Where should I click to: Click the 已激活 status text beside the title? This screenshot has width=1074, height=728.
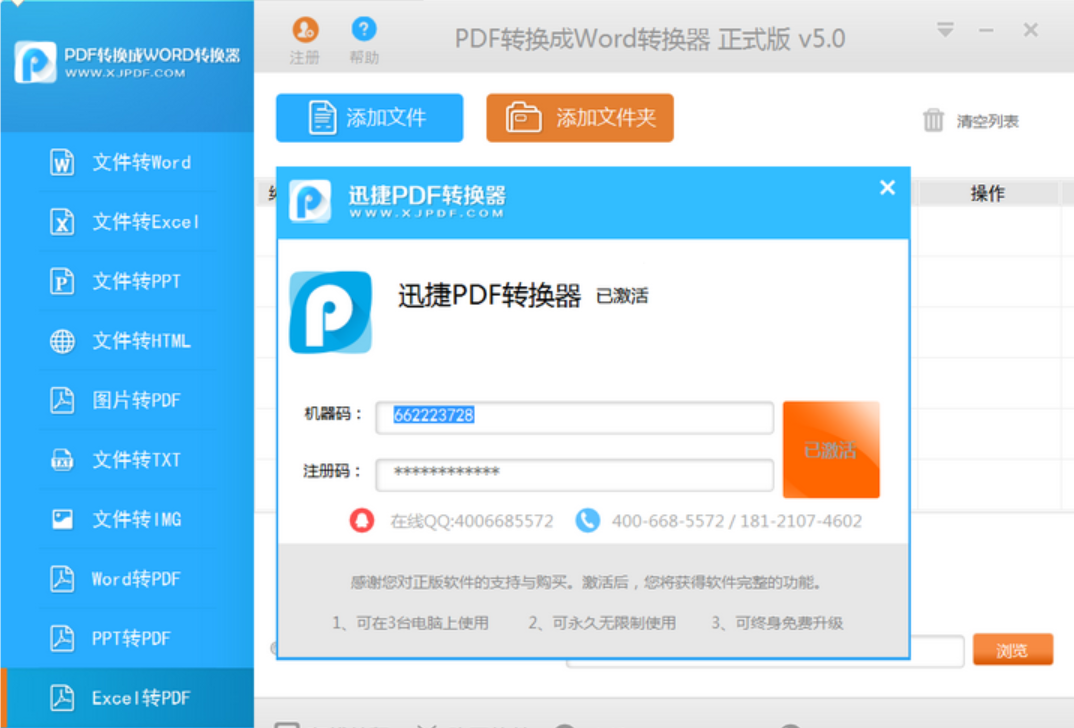622,297
